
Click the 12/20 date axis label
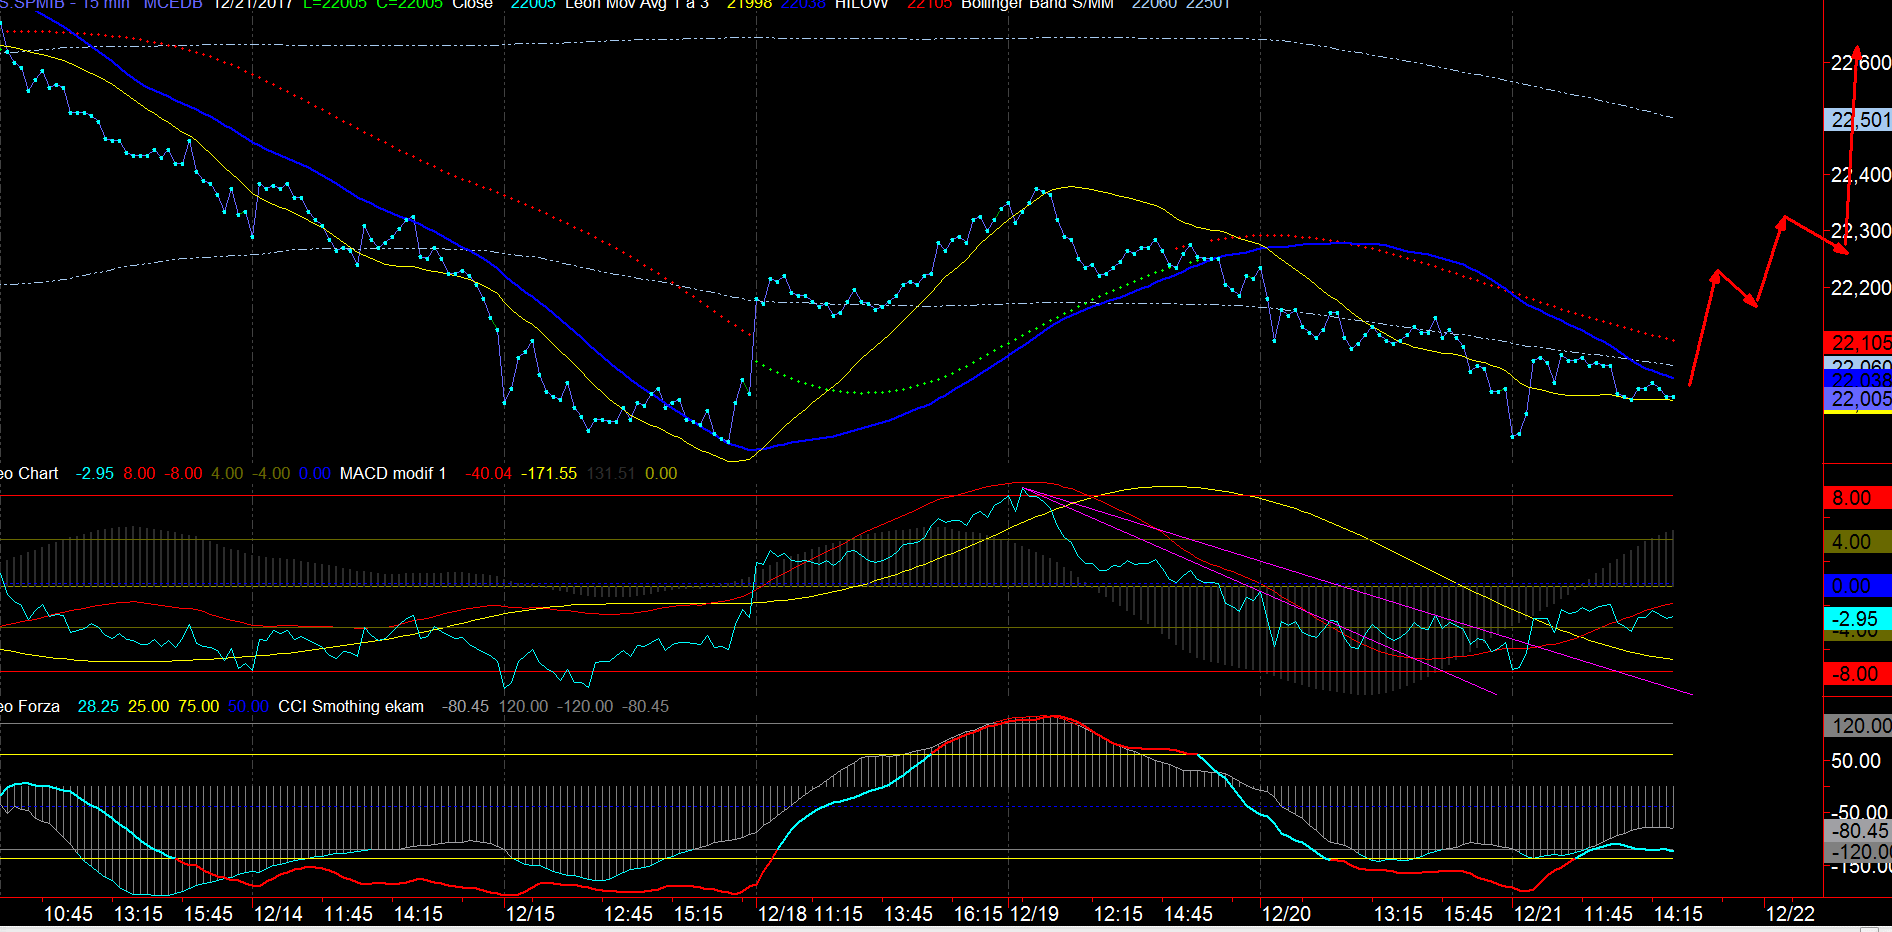pos(1286,914)
